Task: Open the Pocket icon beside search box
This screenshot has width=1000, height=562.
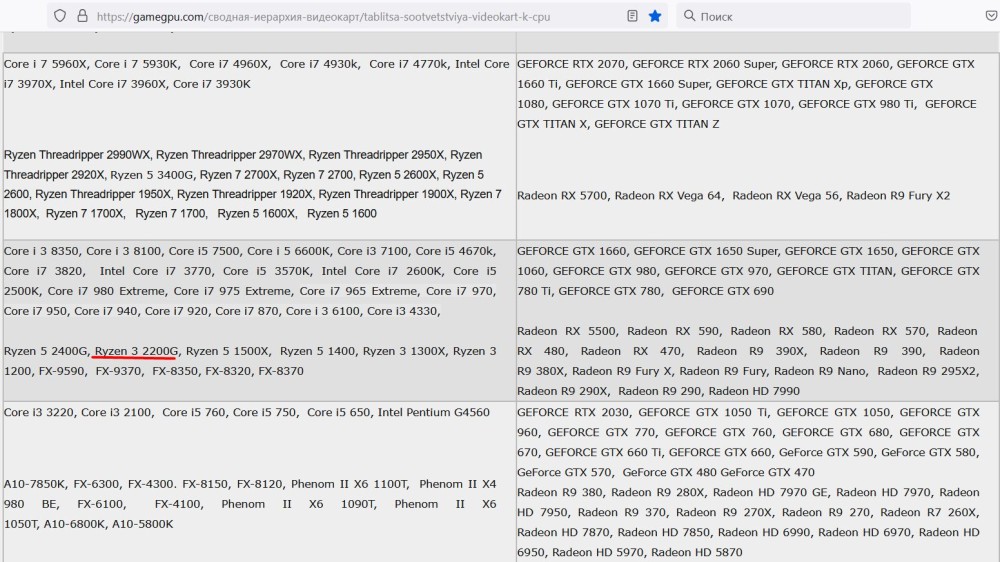Action: pyautogui.click(x=992, y=16)
